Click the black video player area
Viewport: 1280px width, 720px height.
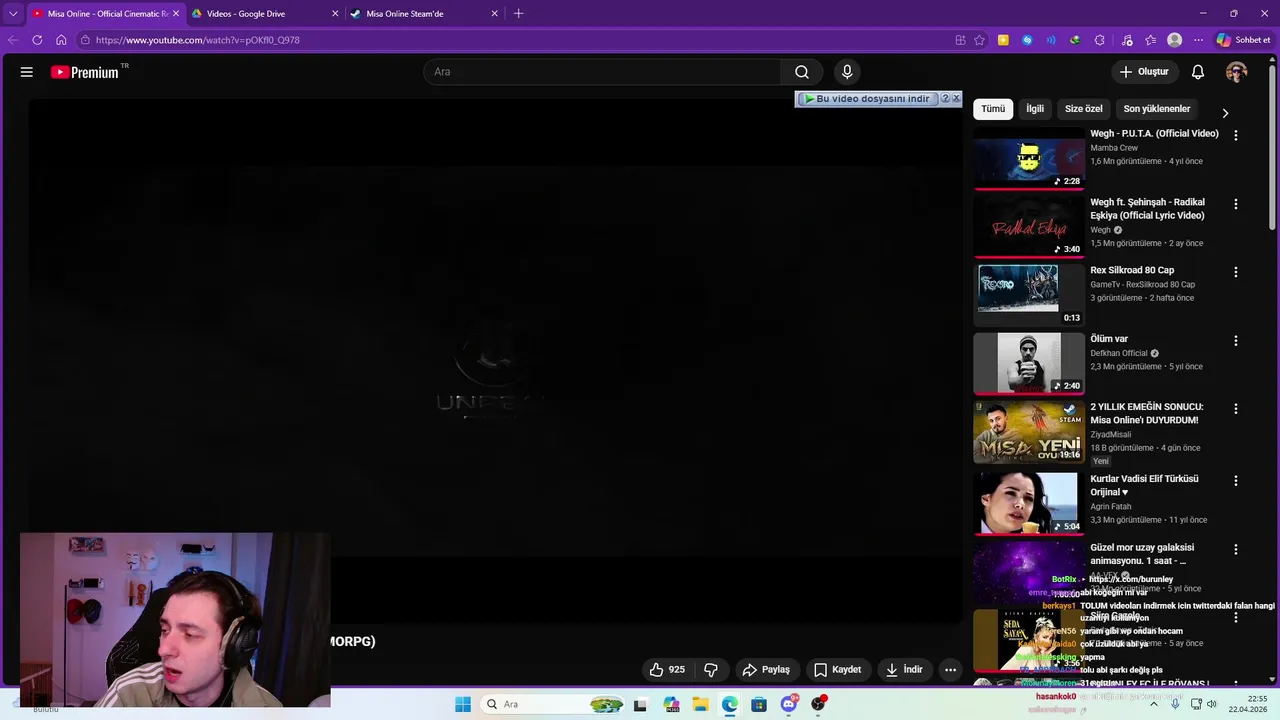[496, 360]
